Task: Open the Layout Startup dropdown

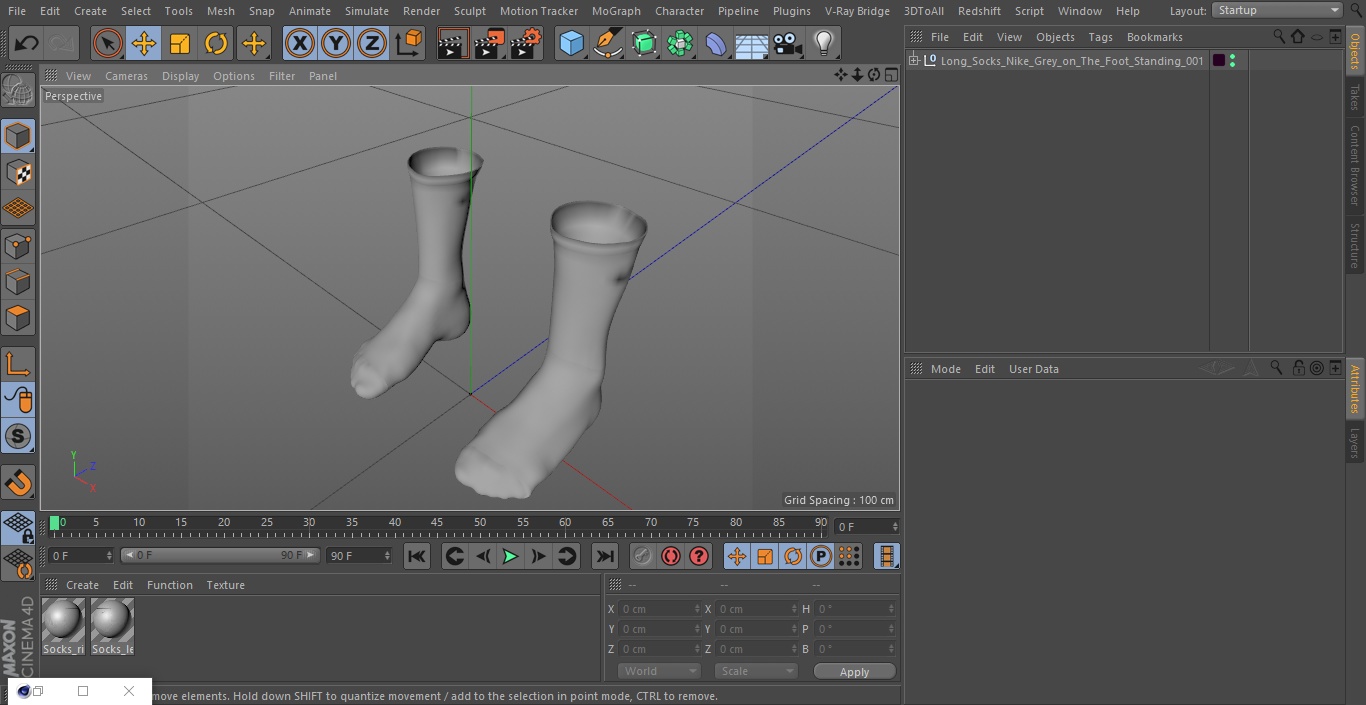Action: 1277,10
